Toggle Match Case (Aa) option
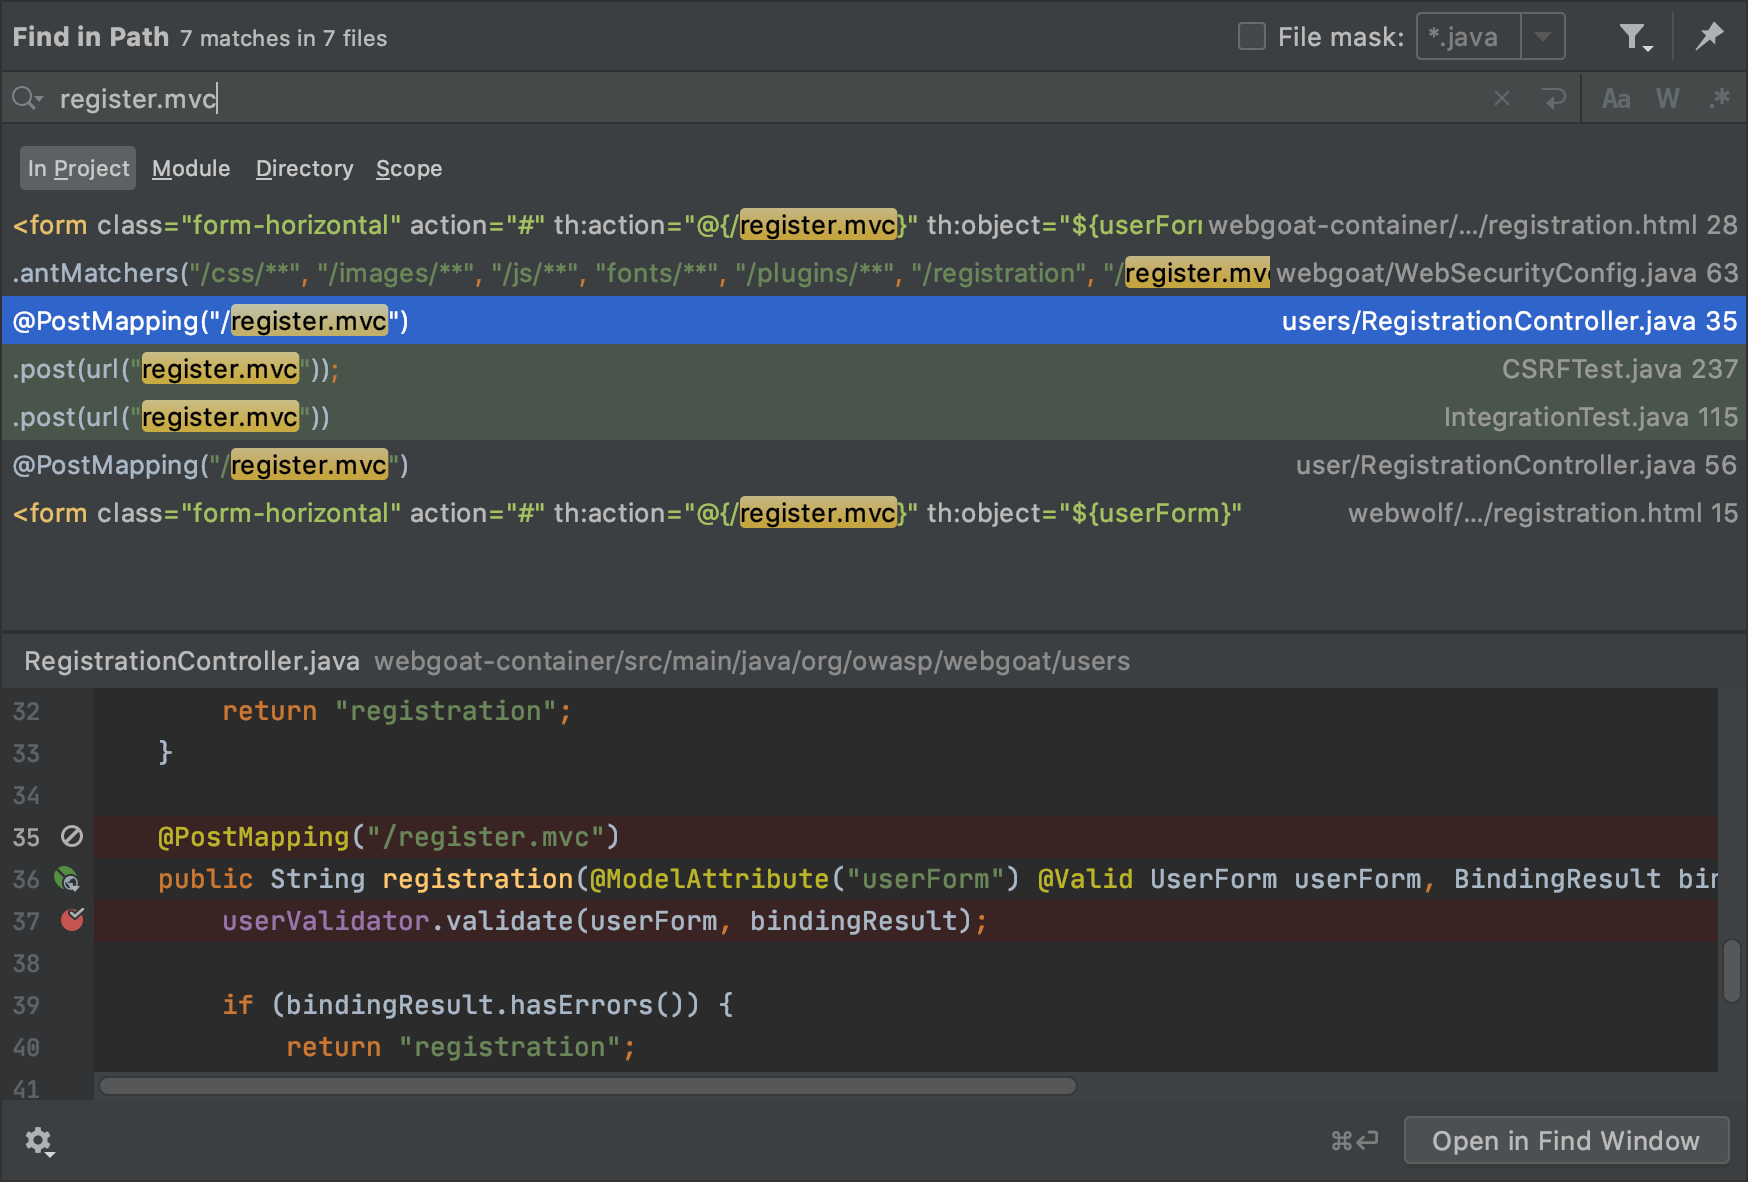 pos(1615,98)
